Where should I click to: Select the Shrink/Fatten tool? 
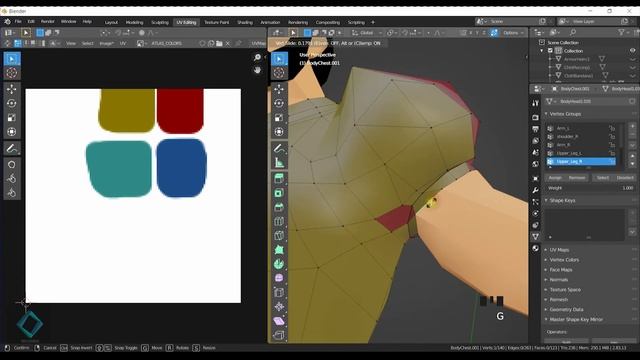click(x=279, y=307)
